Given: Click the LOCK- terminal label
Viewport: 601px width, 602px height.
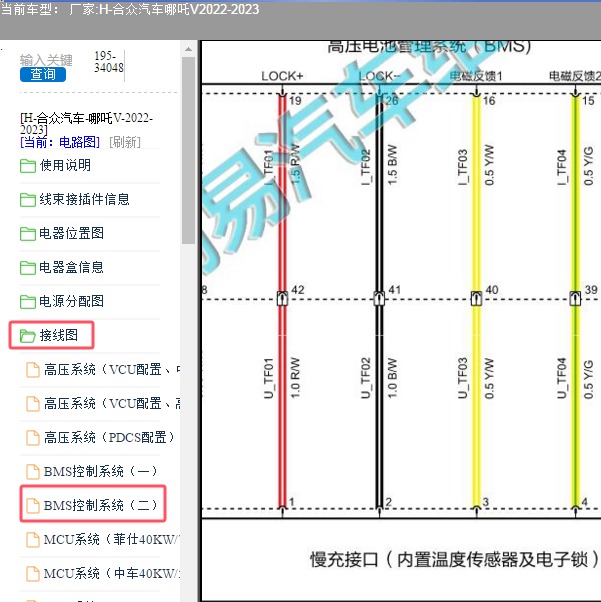Looking at the screenshot, I should click(x=379, y=76).
